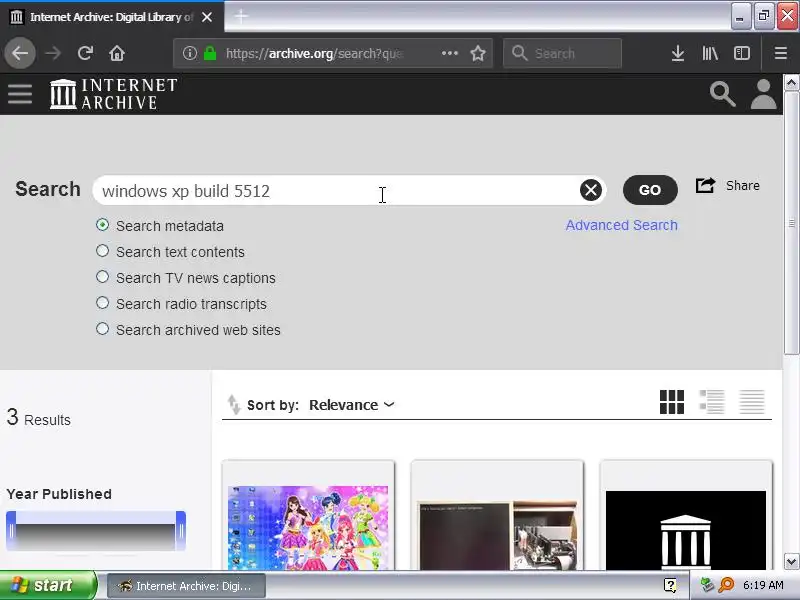Click the GO search button

point(650,190)
